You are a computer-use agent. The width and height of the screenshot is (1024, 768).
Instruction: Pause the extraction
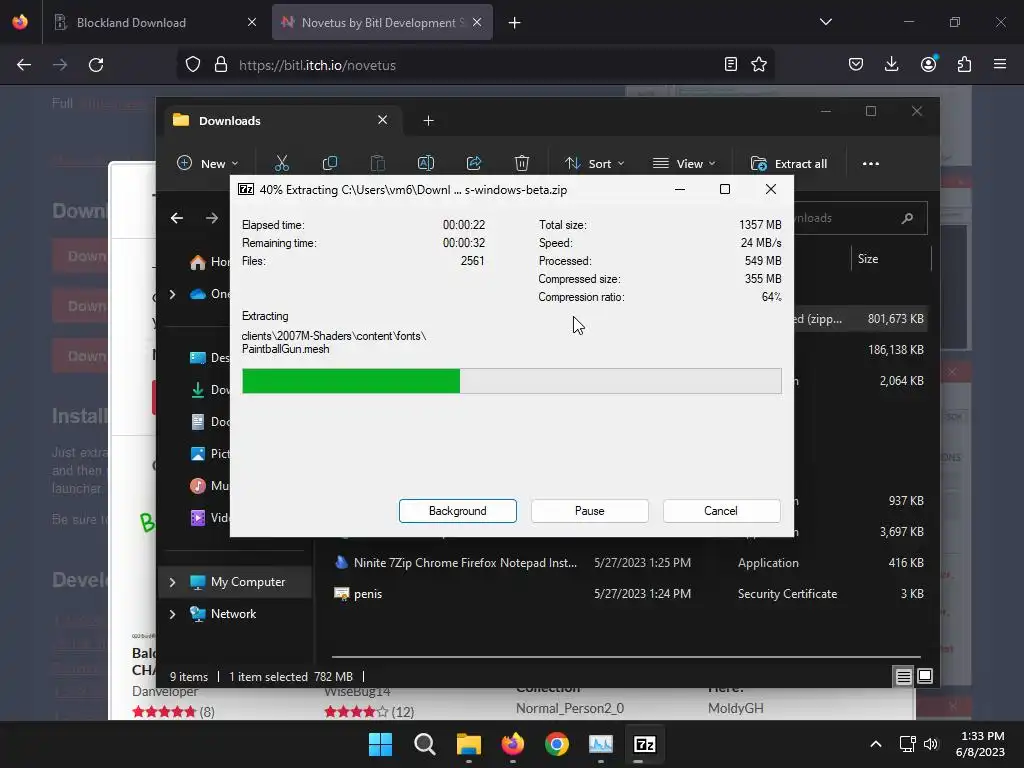[x=589, y=511]
